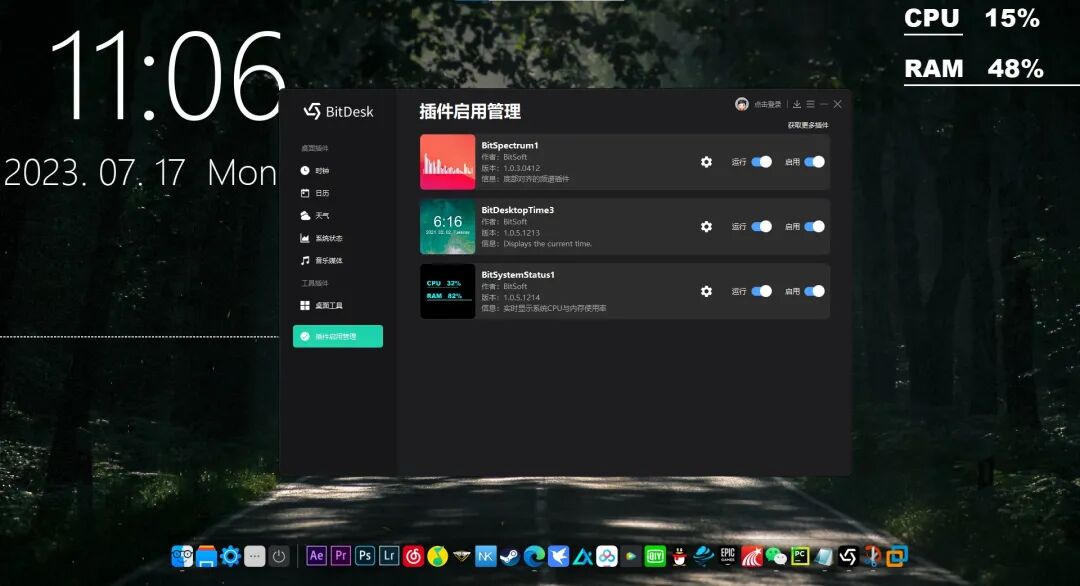Open WeChat from the dock
This screenshot has width=1080, height=586.
tap(776, 556)
